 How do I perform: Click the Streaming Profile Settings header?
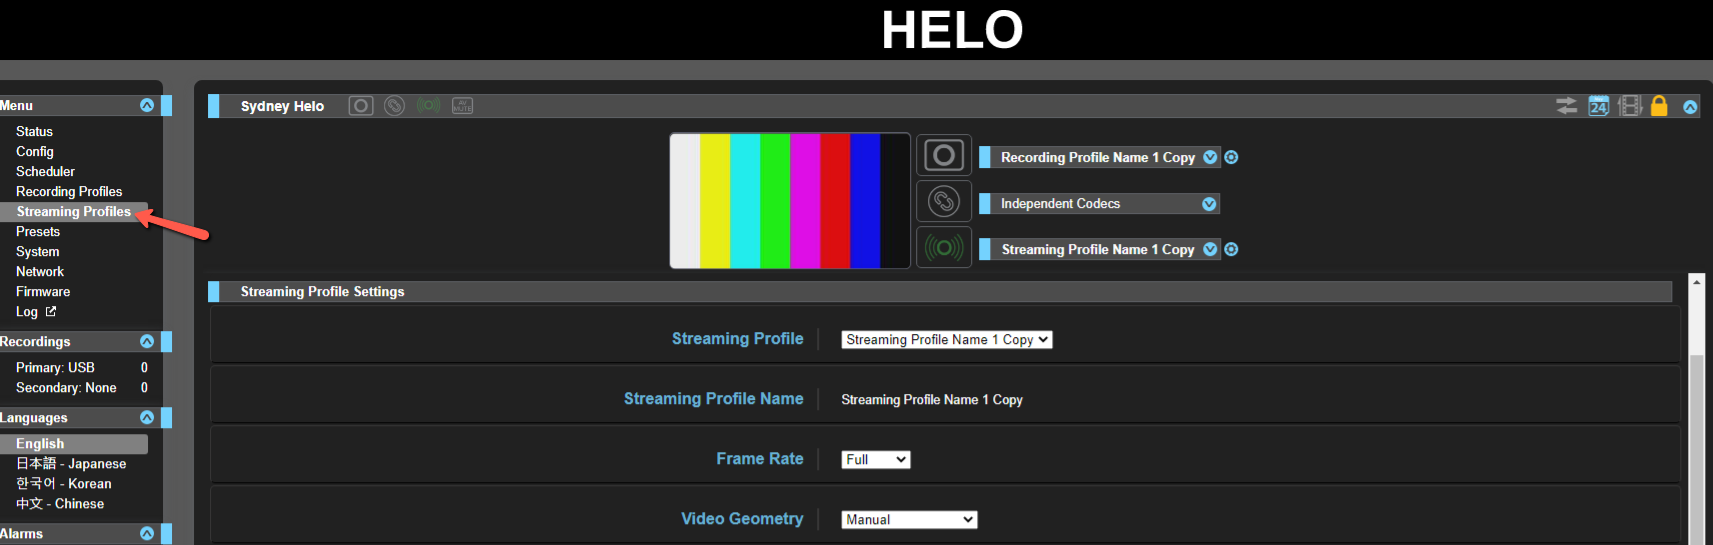tap(940, 291)
